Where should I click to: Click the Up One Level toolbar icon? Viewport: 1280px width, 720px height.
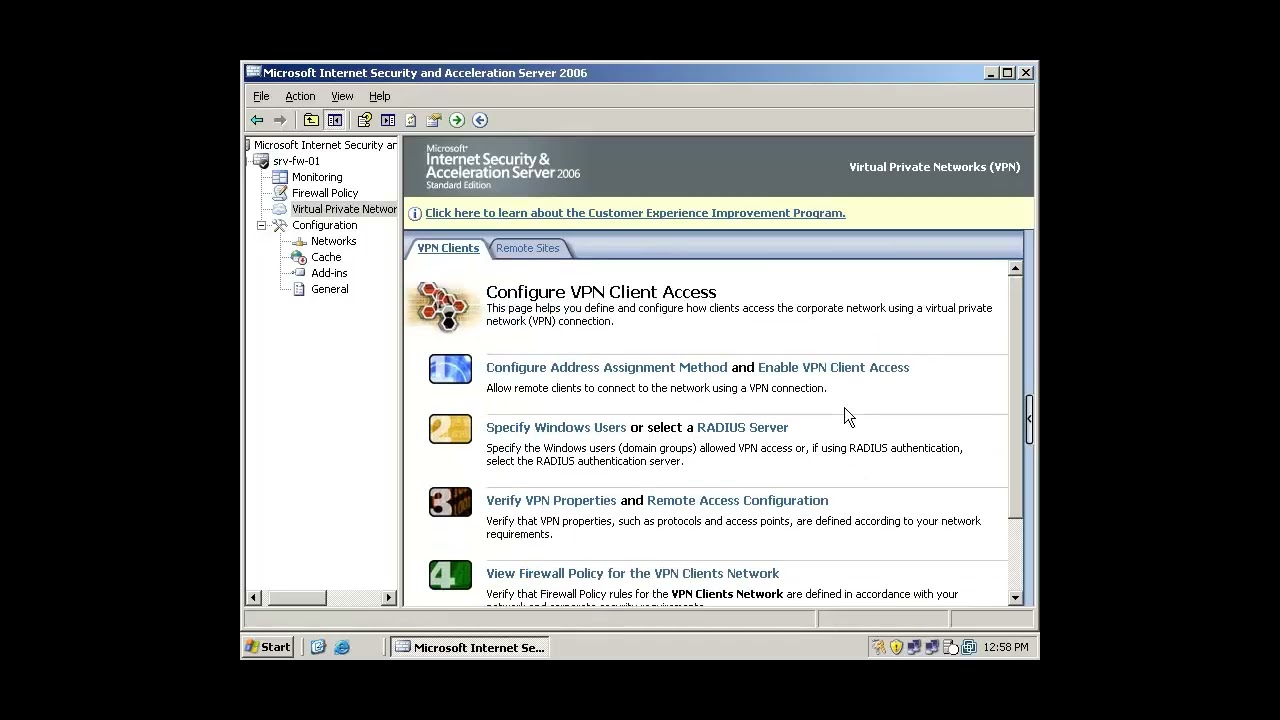click(311, 120)
